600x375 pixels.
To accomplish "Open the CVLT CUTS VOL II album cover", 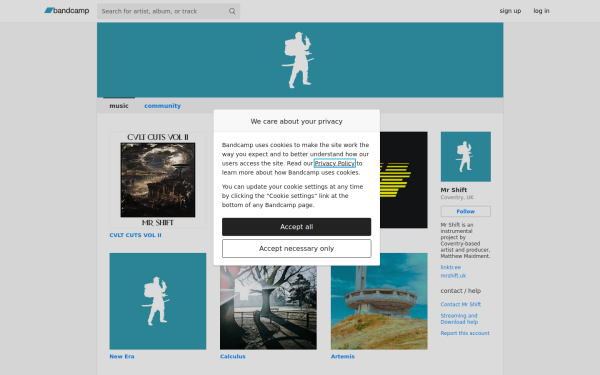I will pos(158,180).
